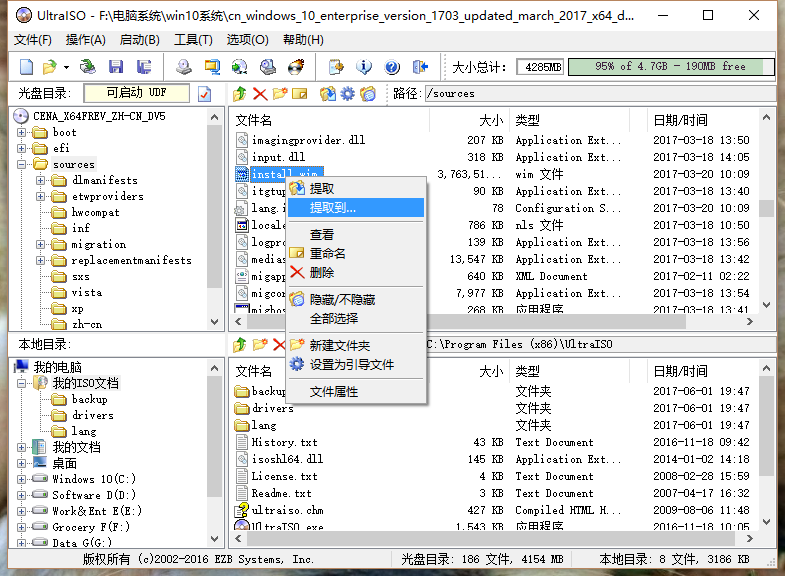The height and width of the screenshot is (576, 785).
Task: Click the /sources path field
Action: [601, 94]
